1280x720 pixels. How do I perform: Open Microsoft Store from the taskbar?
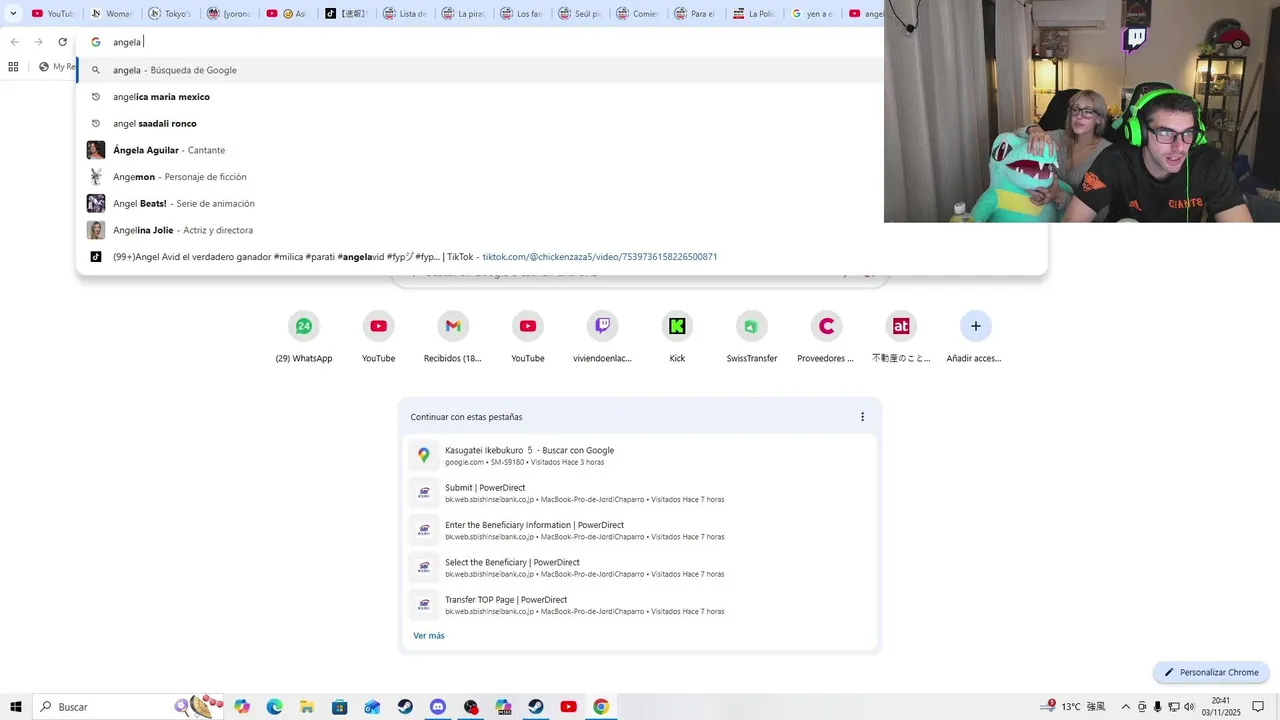pyautogui.click(x=340, y=707)
